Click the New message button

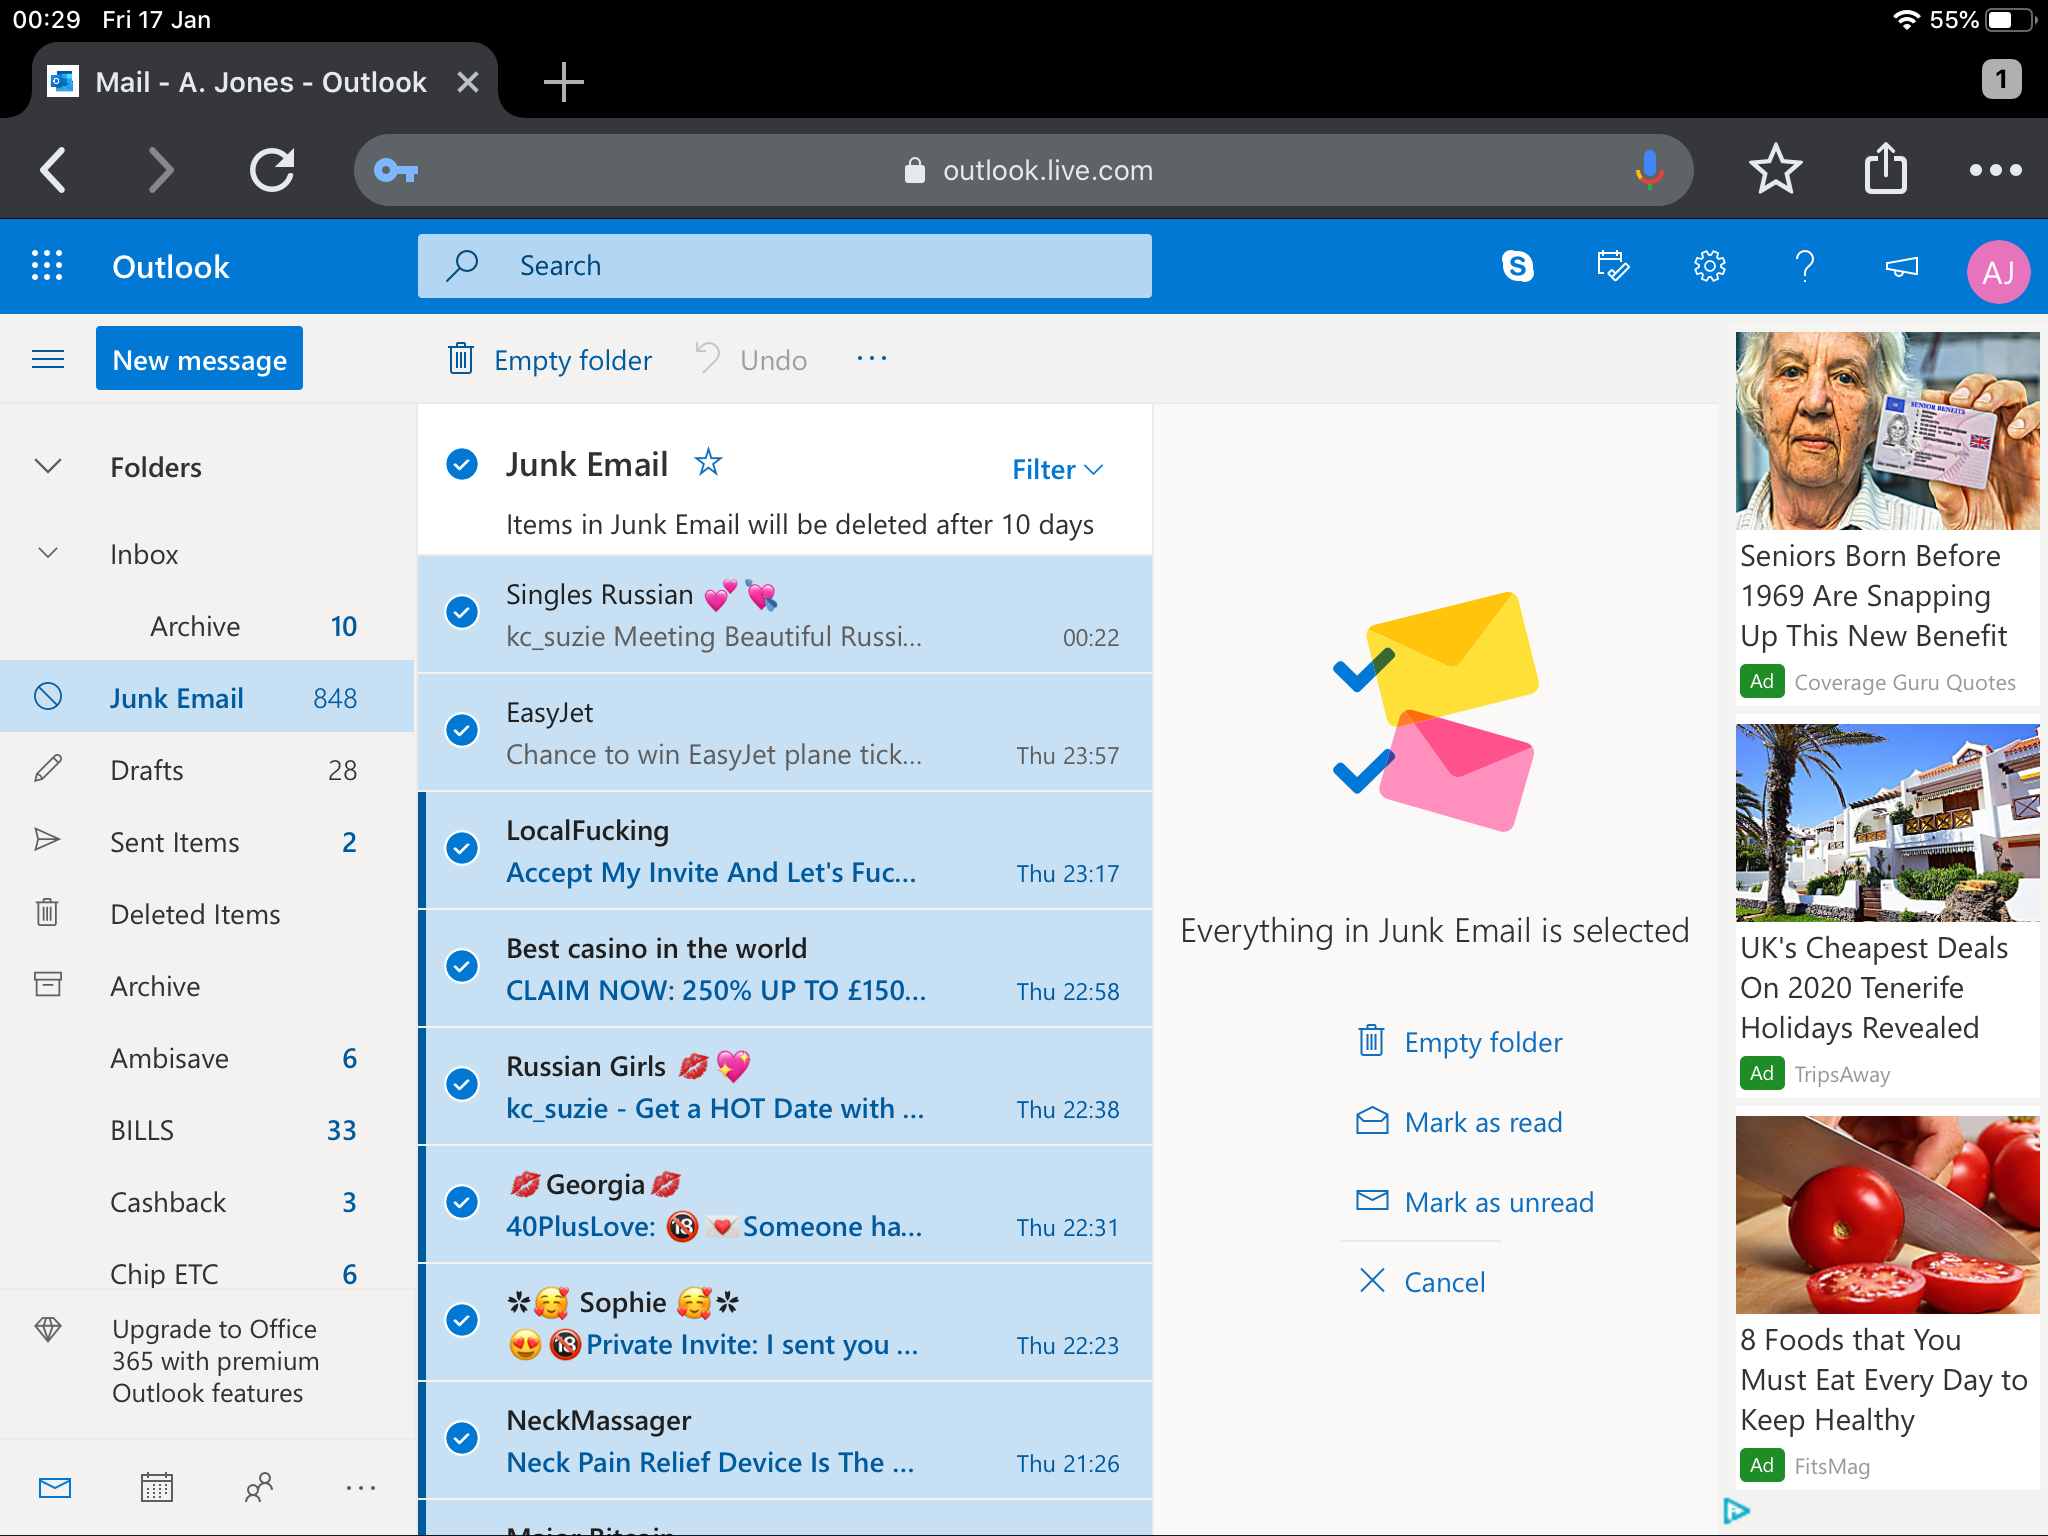199,359
